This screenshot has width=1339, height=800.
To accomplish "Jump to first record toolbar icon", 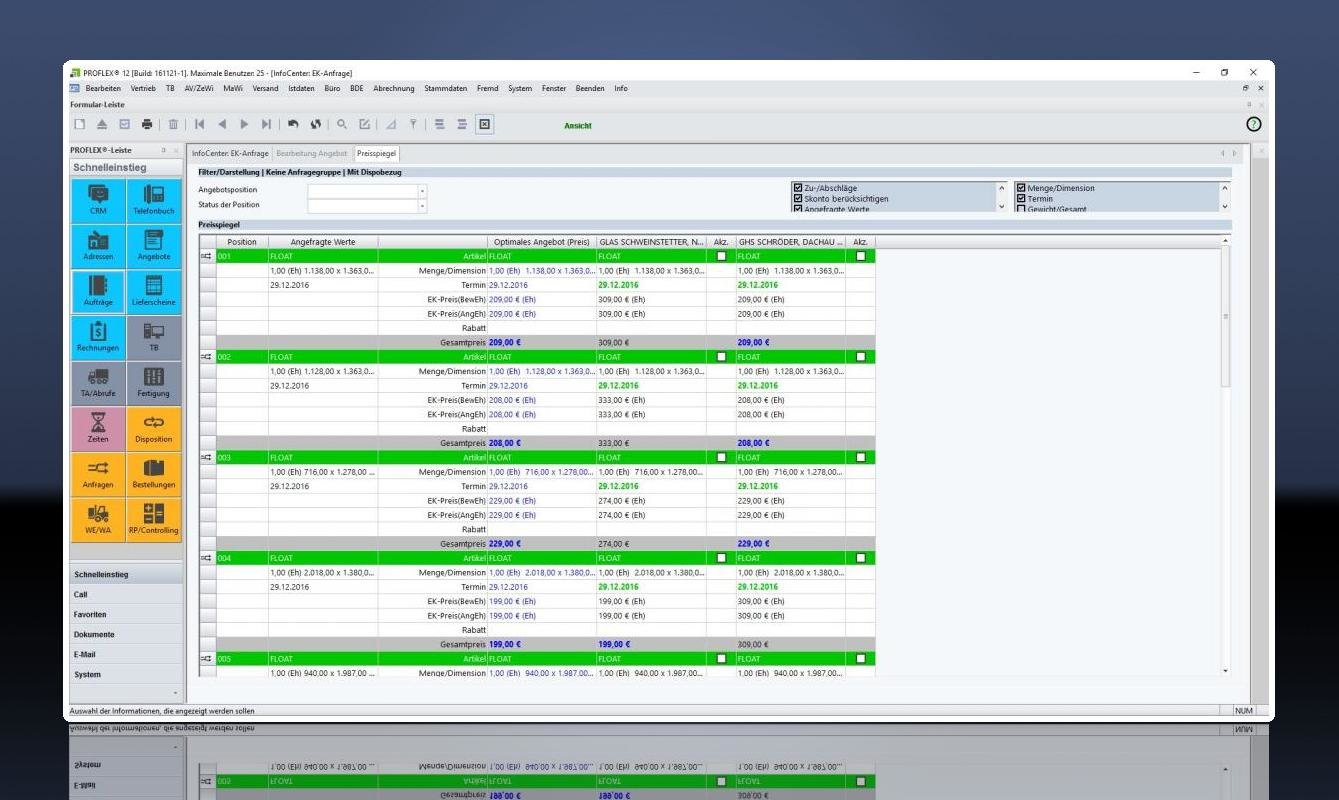I will coord(200,124).
